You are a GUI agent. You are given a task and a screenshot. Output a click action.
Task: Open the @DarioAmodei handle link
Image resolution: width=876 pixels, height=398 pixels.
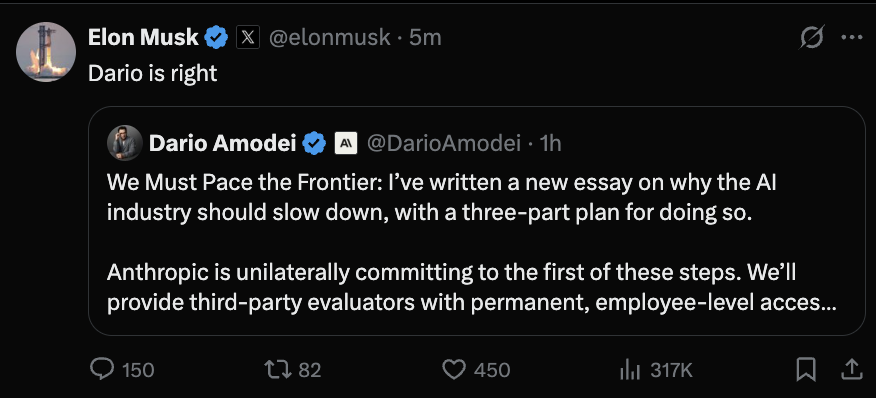[444, 144]
